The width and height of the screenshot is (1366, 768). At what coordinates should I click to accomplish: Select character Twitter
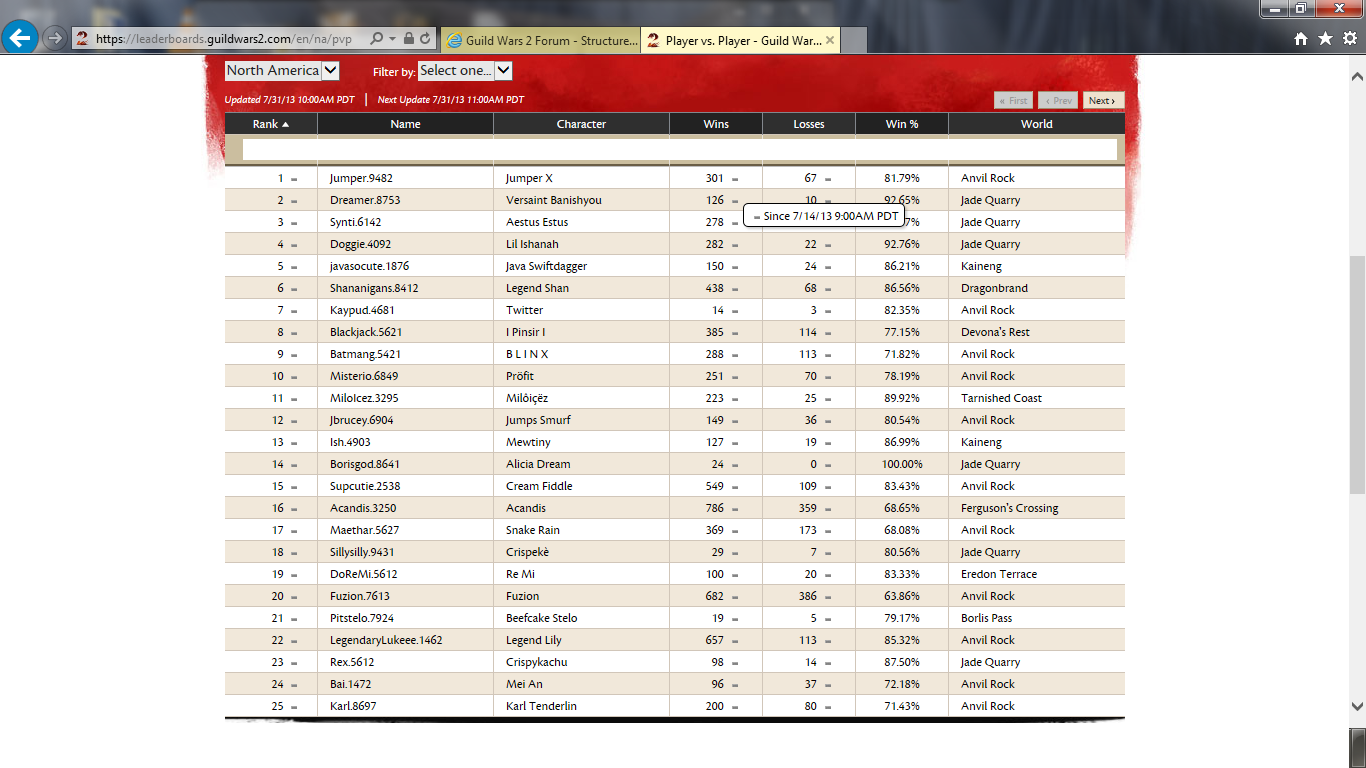(525, 310)
